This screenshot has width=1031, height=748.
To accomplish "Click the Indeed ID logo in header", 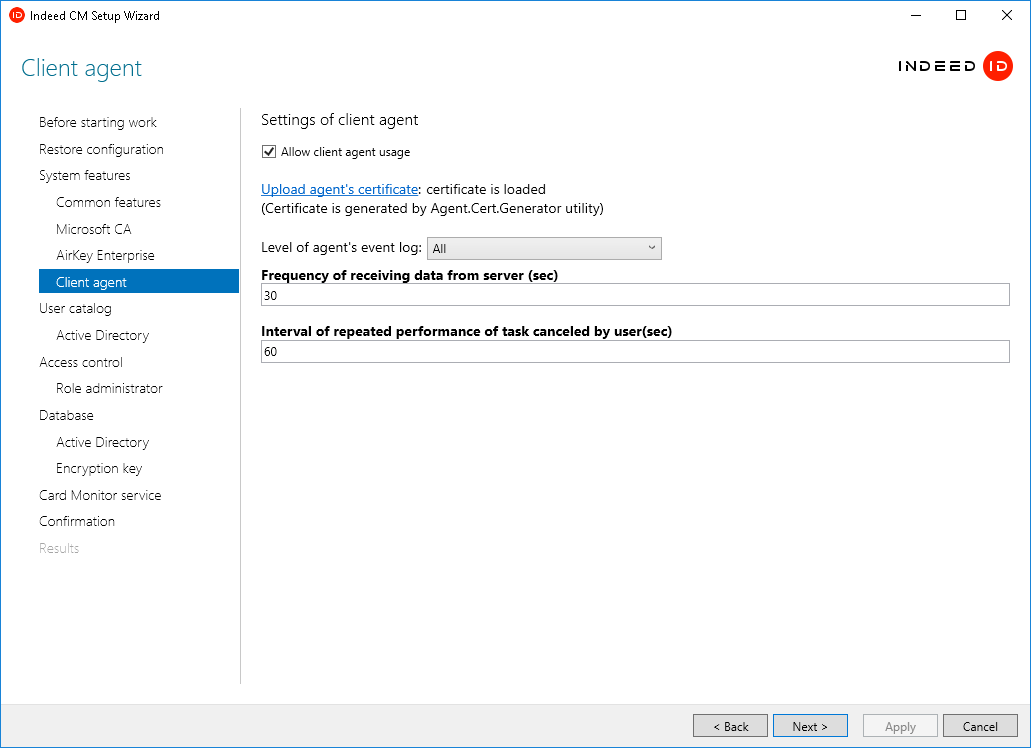I will (x=955, y=66).
